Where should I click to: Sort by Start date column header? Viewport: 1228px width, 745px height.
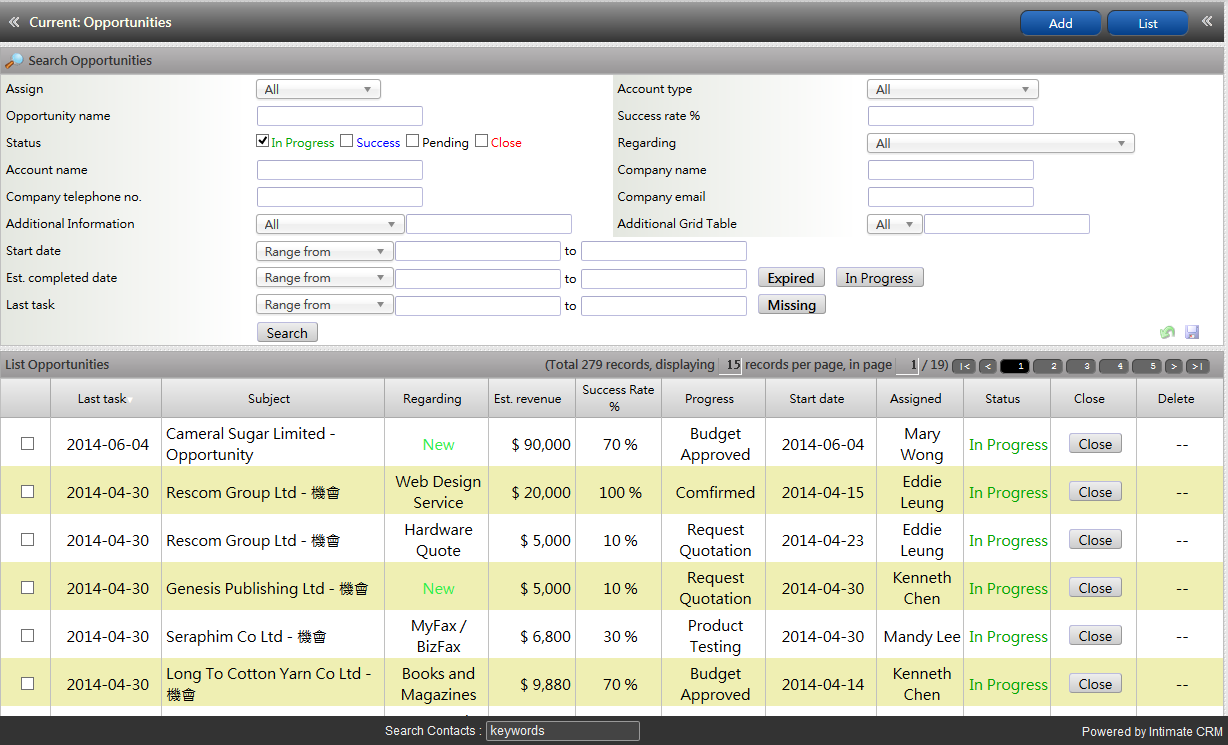point(816,398)
